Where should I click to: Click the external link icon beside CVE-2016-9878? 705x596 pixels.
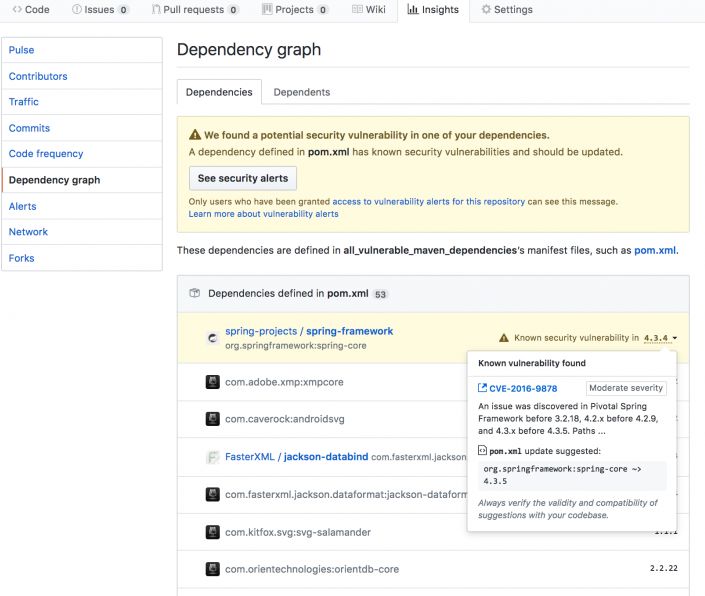tap(483, 388)
